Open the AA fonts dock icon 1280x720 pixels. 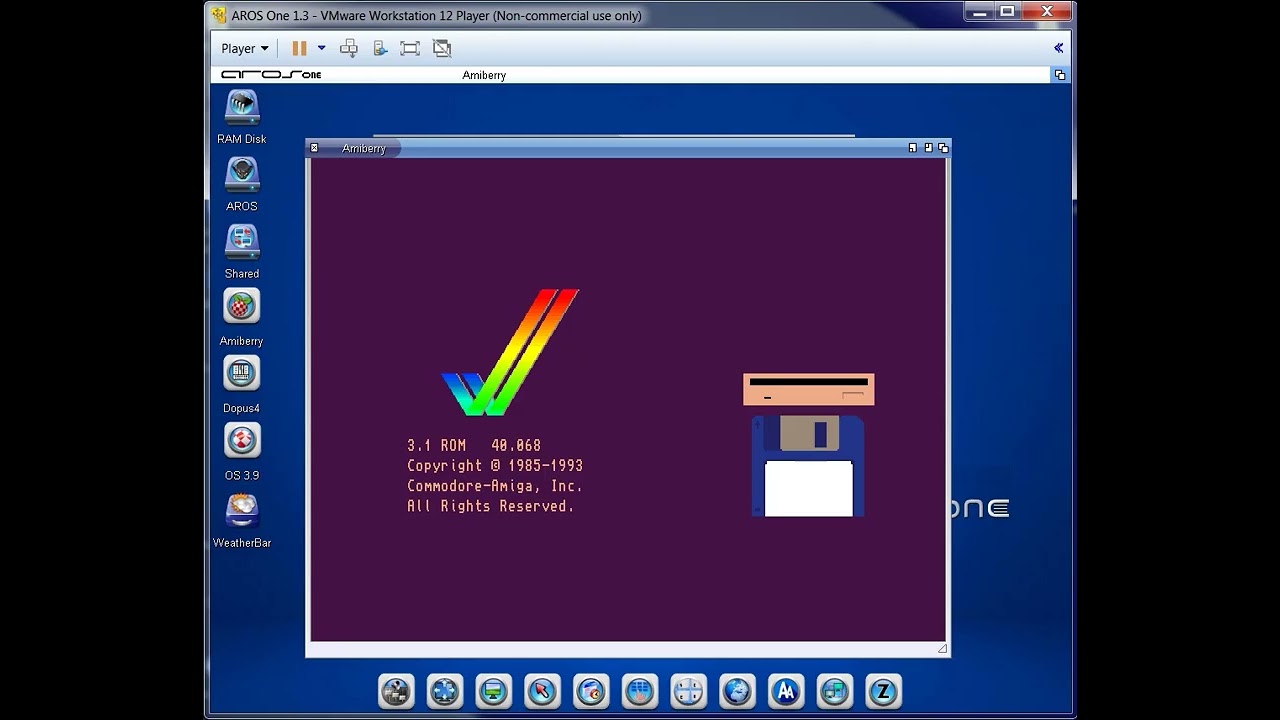(x=786, y=691)
